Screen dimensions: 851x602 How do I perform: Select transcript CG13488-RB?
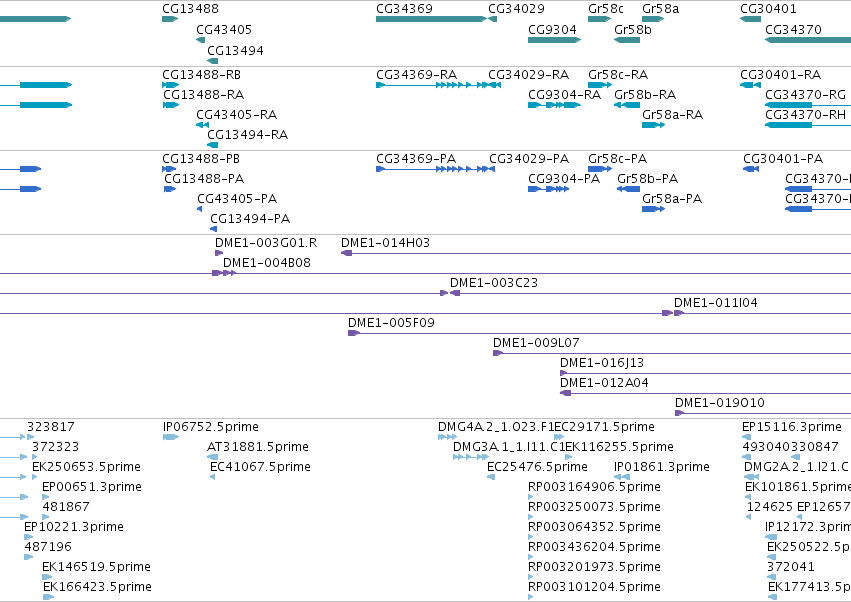pos(201,74)
